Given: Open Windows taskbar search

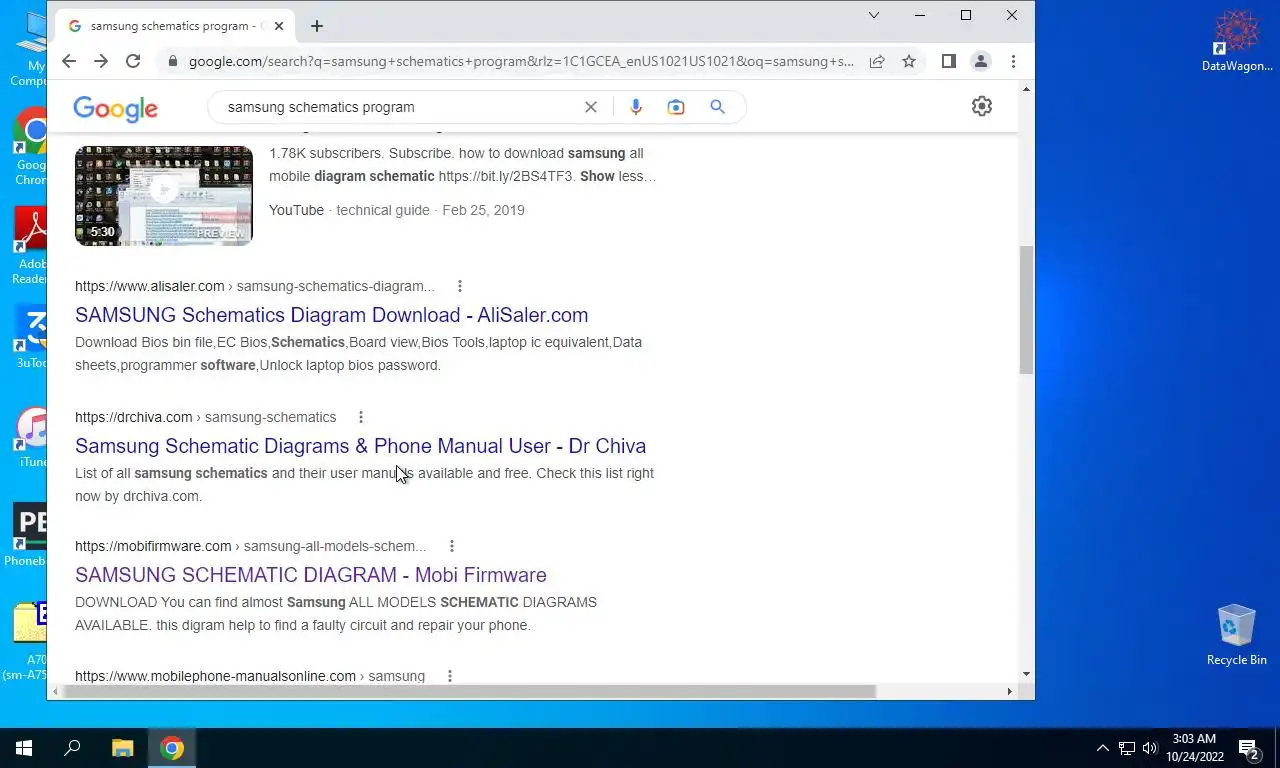Looking at the screenshot, I should tap(72, 748).
